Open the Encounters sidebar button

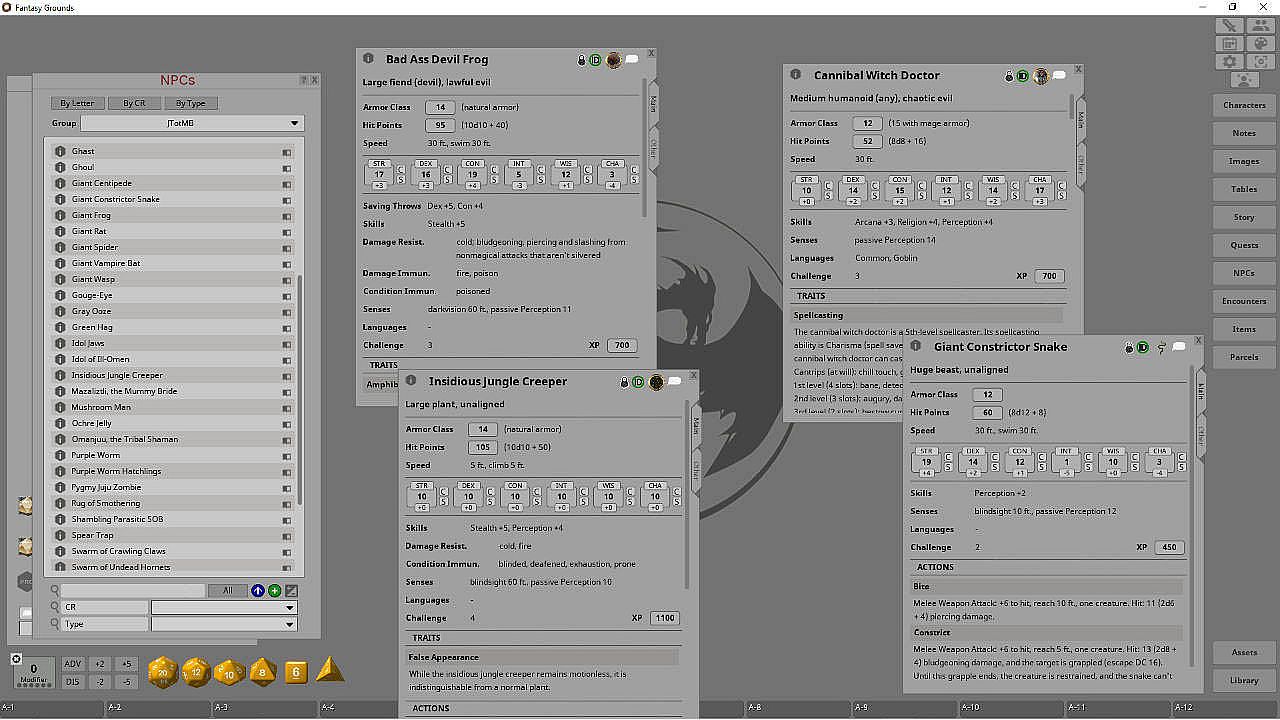coord(1244,301)
